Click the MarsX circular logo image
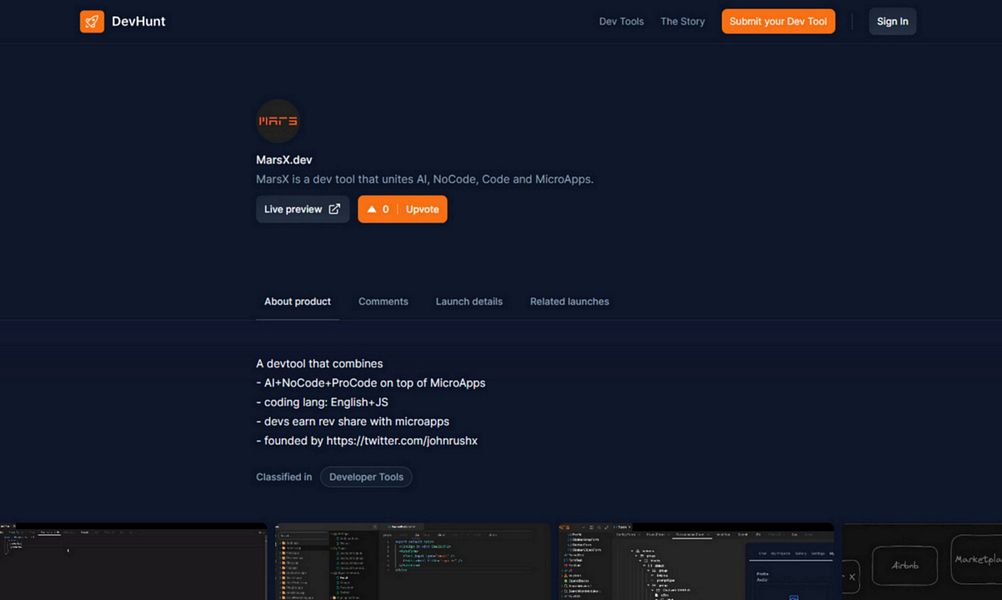Viewport: 1002px width, 600px height. 277,120
